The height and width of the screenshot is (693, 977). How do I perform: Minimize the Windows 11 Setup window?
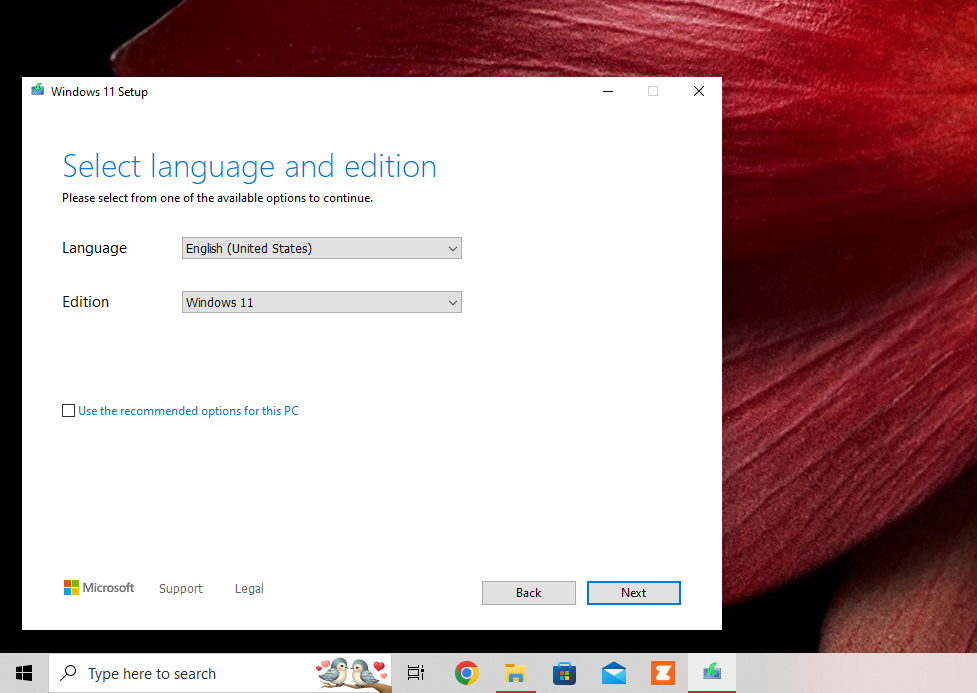[608, 92]
